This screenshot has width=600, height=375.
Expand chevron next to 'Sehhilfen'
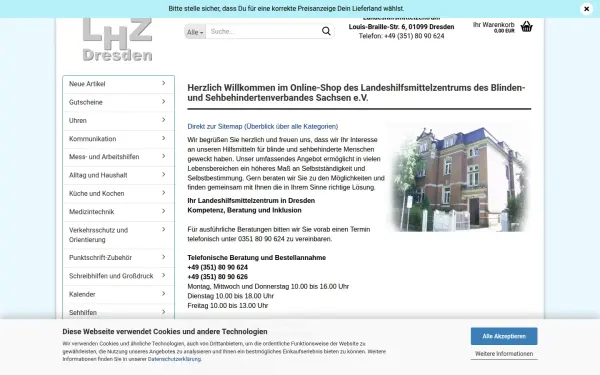pyautogui.click(x=163, y=312)
